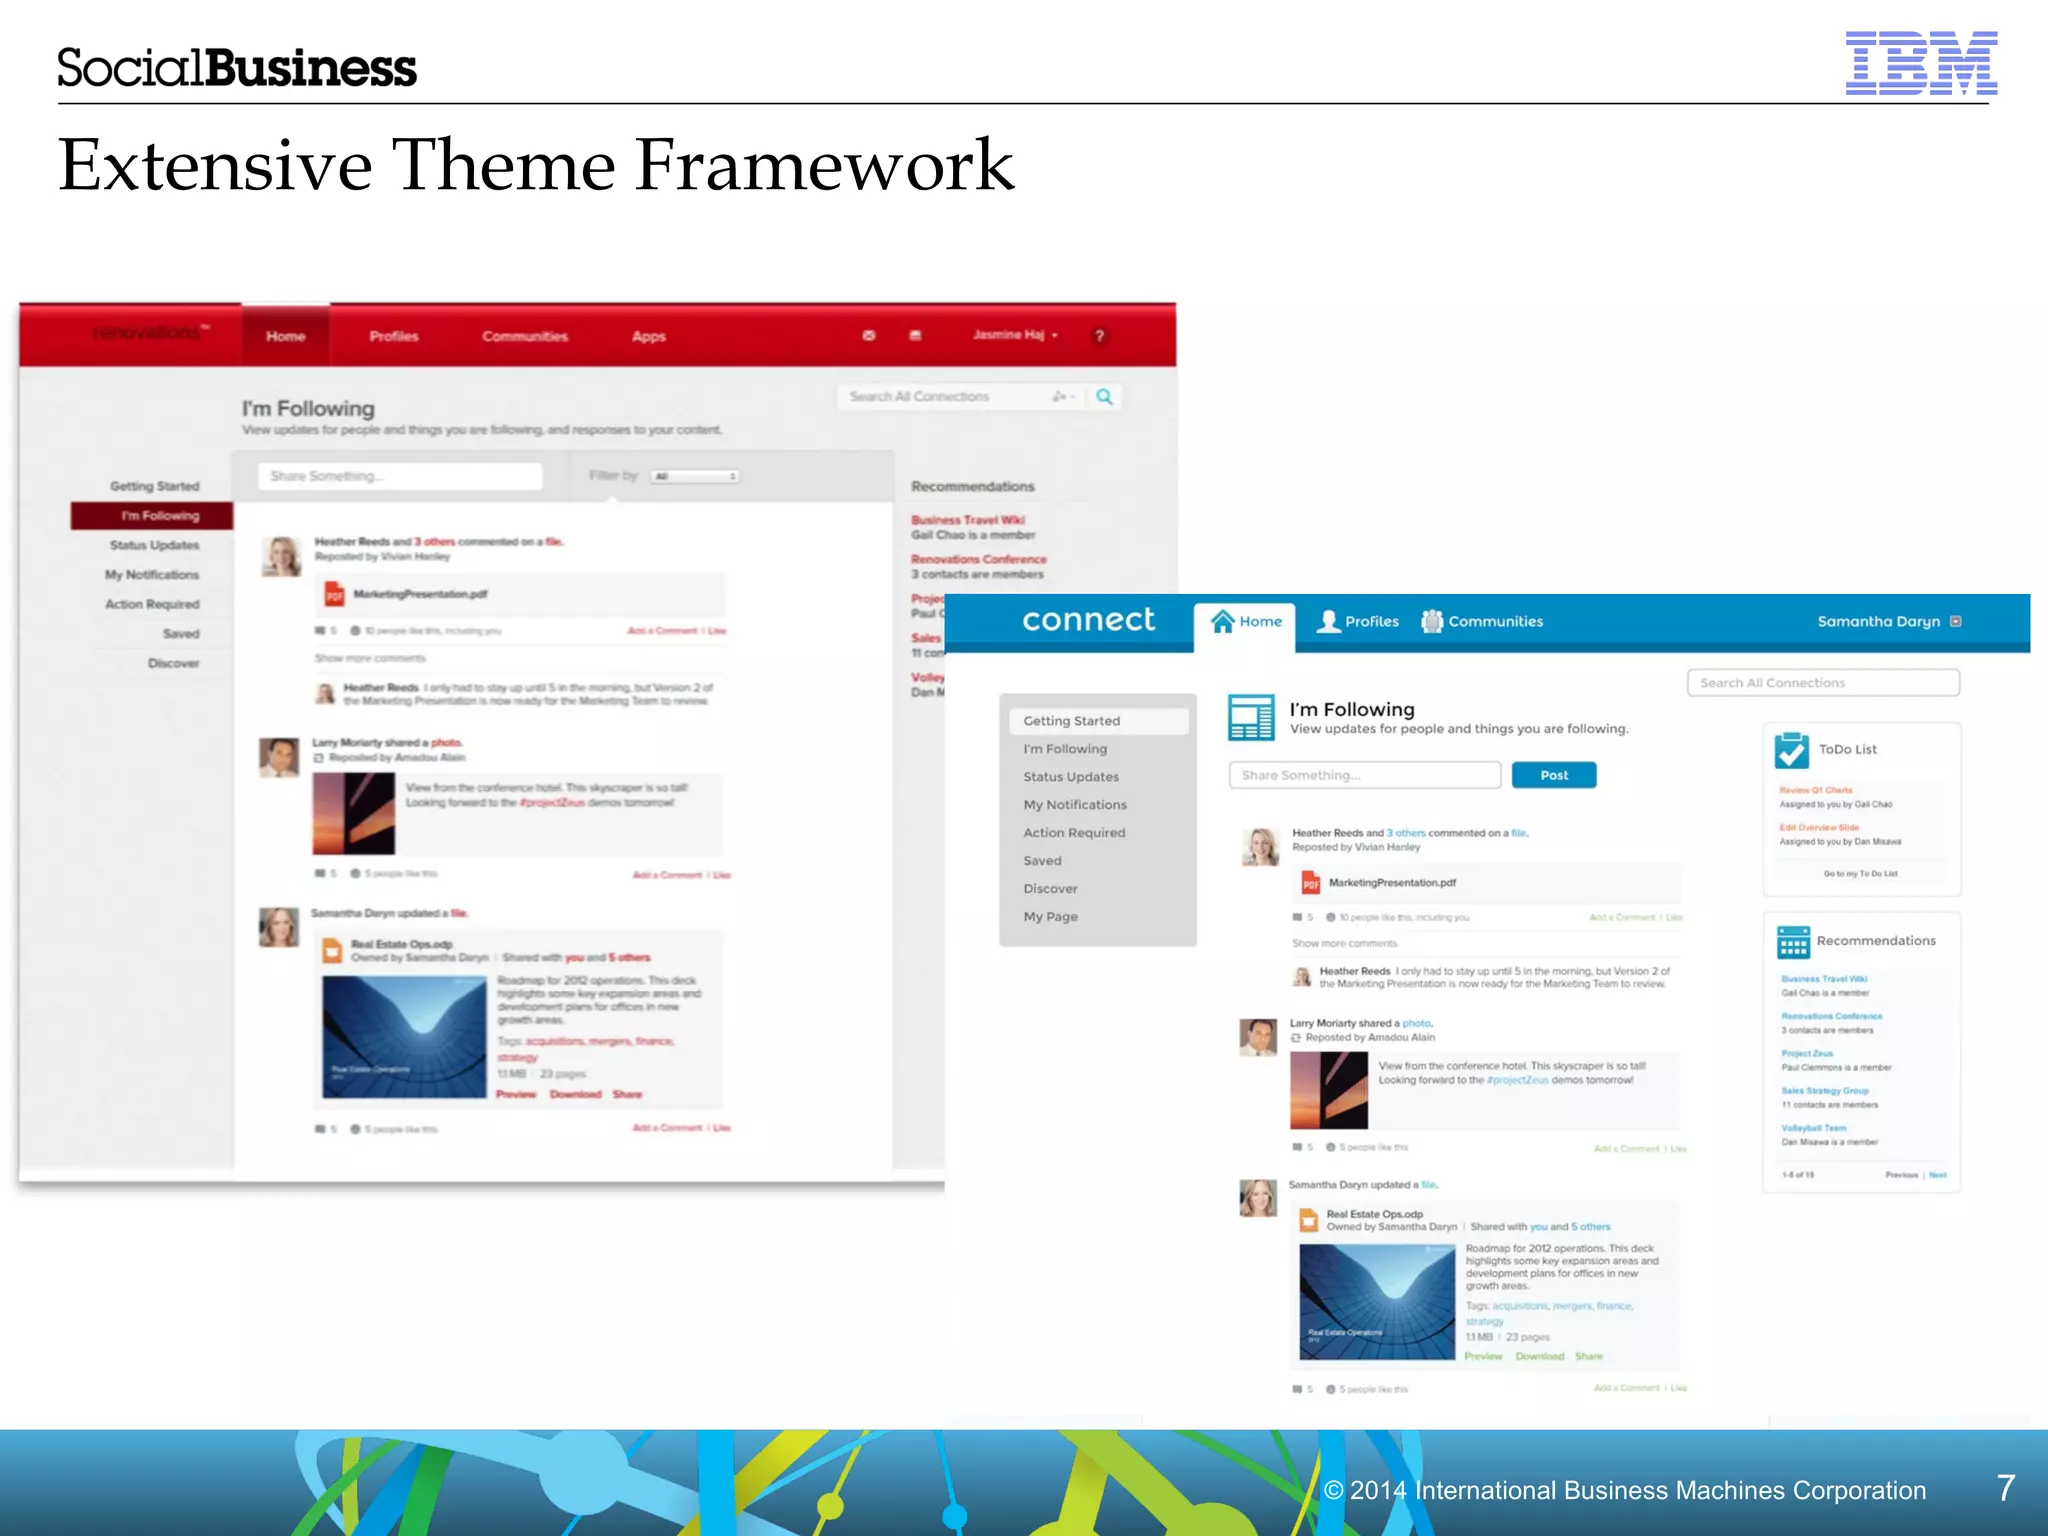Click Samantha Daryn avatar in connect feed
Image resolution: width=2048 pixels, height=1536 pixels.
tap(1258, 1198)
